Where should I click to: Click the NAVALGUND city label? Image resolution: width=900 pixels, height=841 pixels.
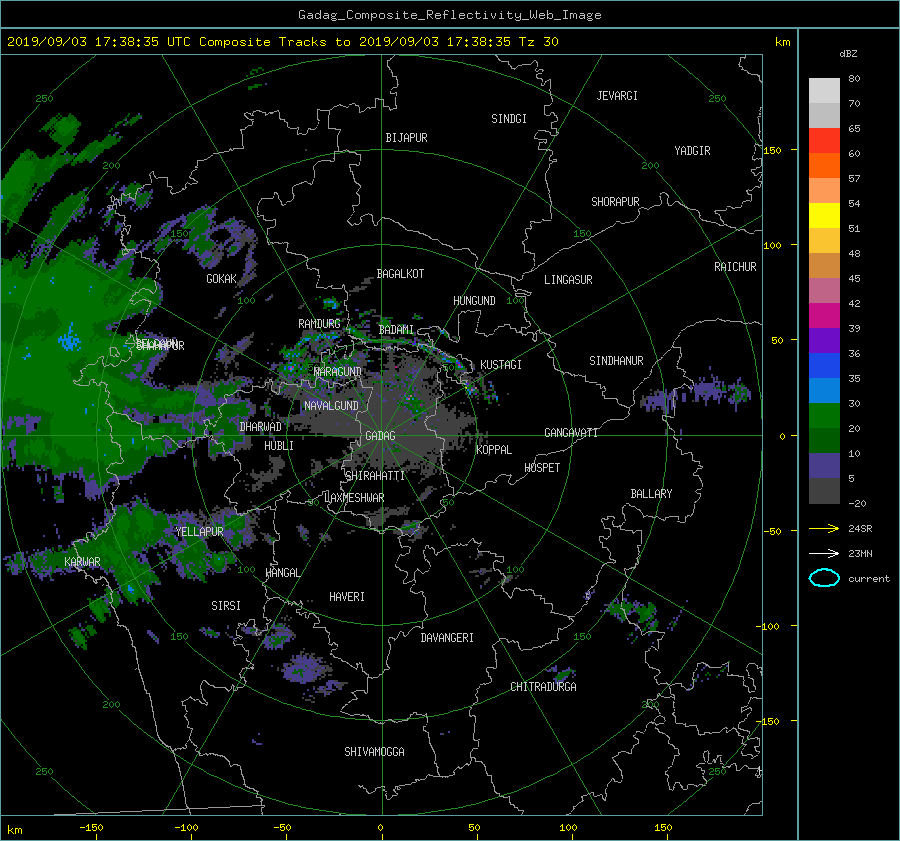[x=331, y=406]
